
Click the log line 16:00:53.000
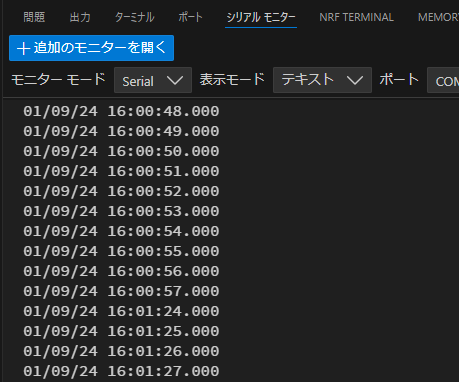pyautogui.click(x=121, y=211)
